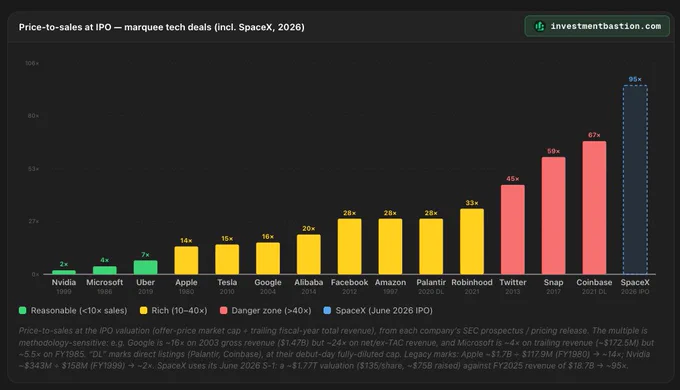This screenshot has height=390, width=680.
Task: Click the Twitter 45× red bar
Action: pyautogui.click(x=513, y=229)
